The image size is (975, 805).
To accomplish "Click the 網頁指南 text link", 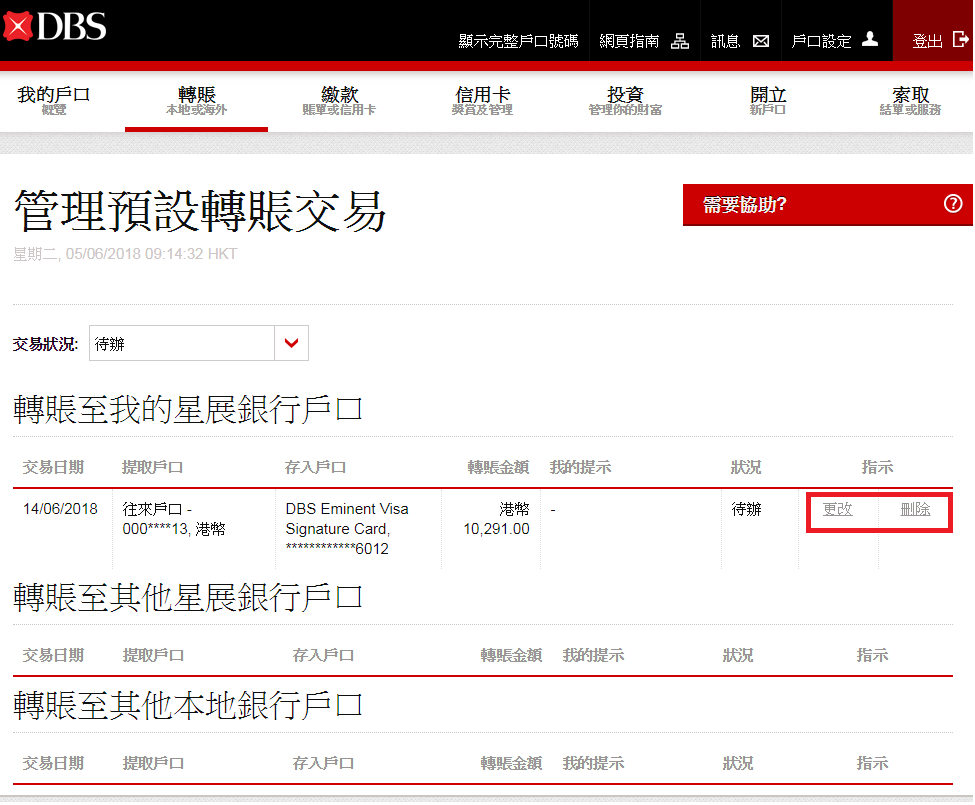I will click(x=629, y=41).
